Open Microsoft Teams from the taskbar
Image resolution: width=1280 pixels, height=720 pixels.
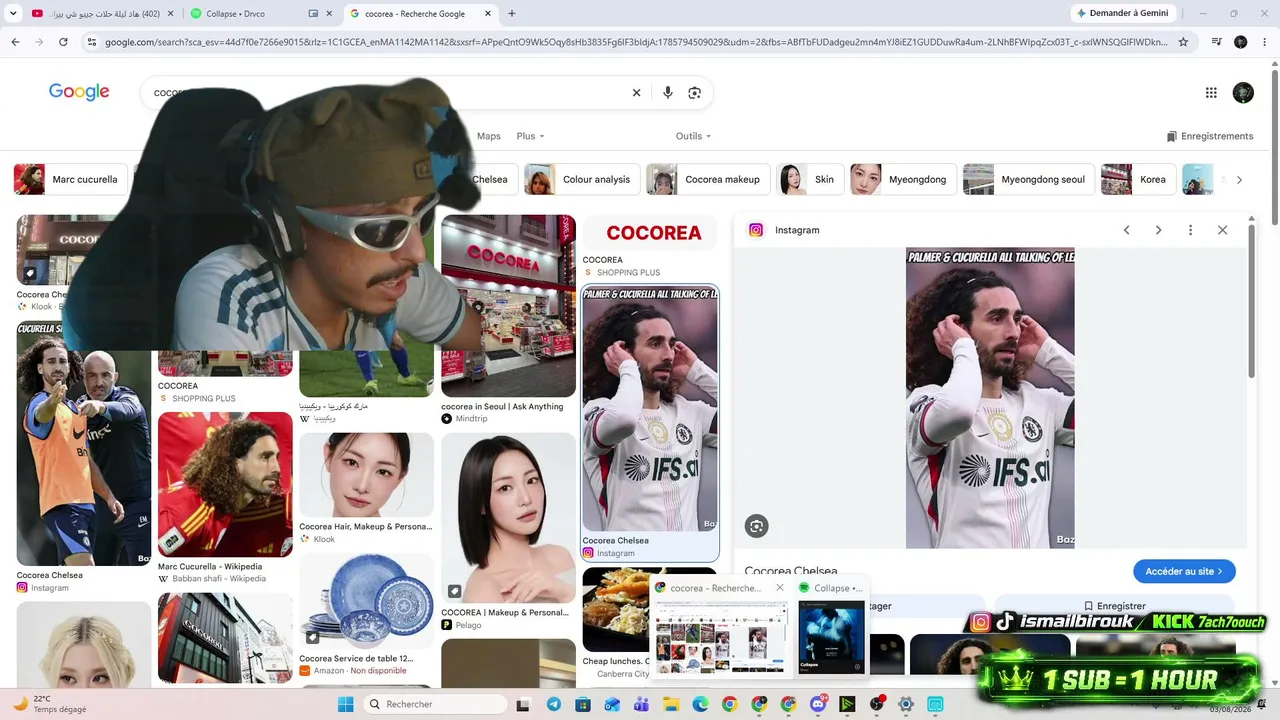641,704
